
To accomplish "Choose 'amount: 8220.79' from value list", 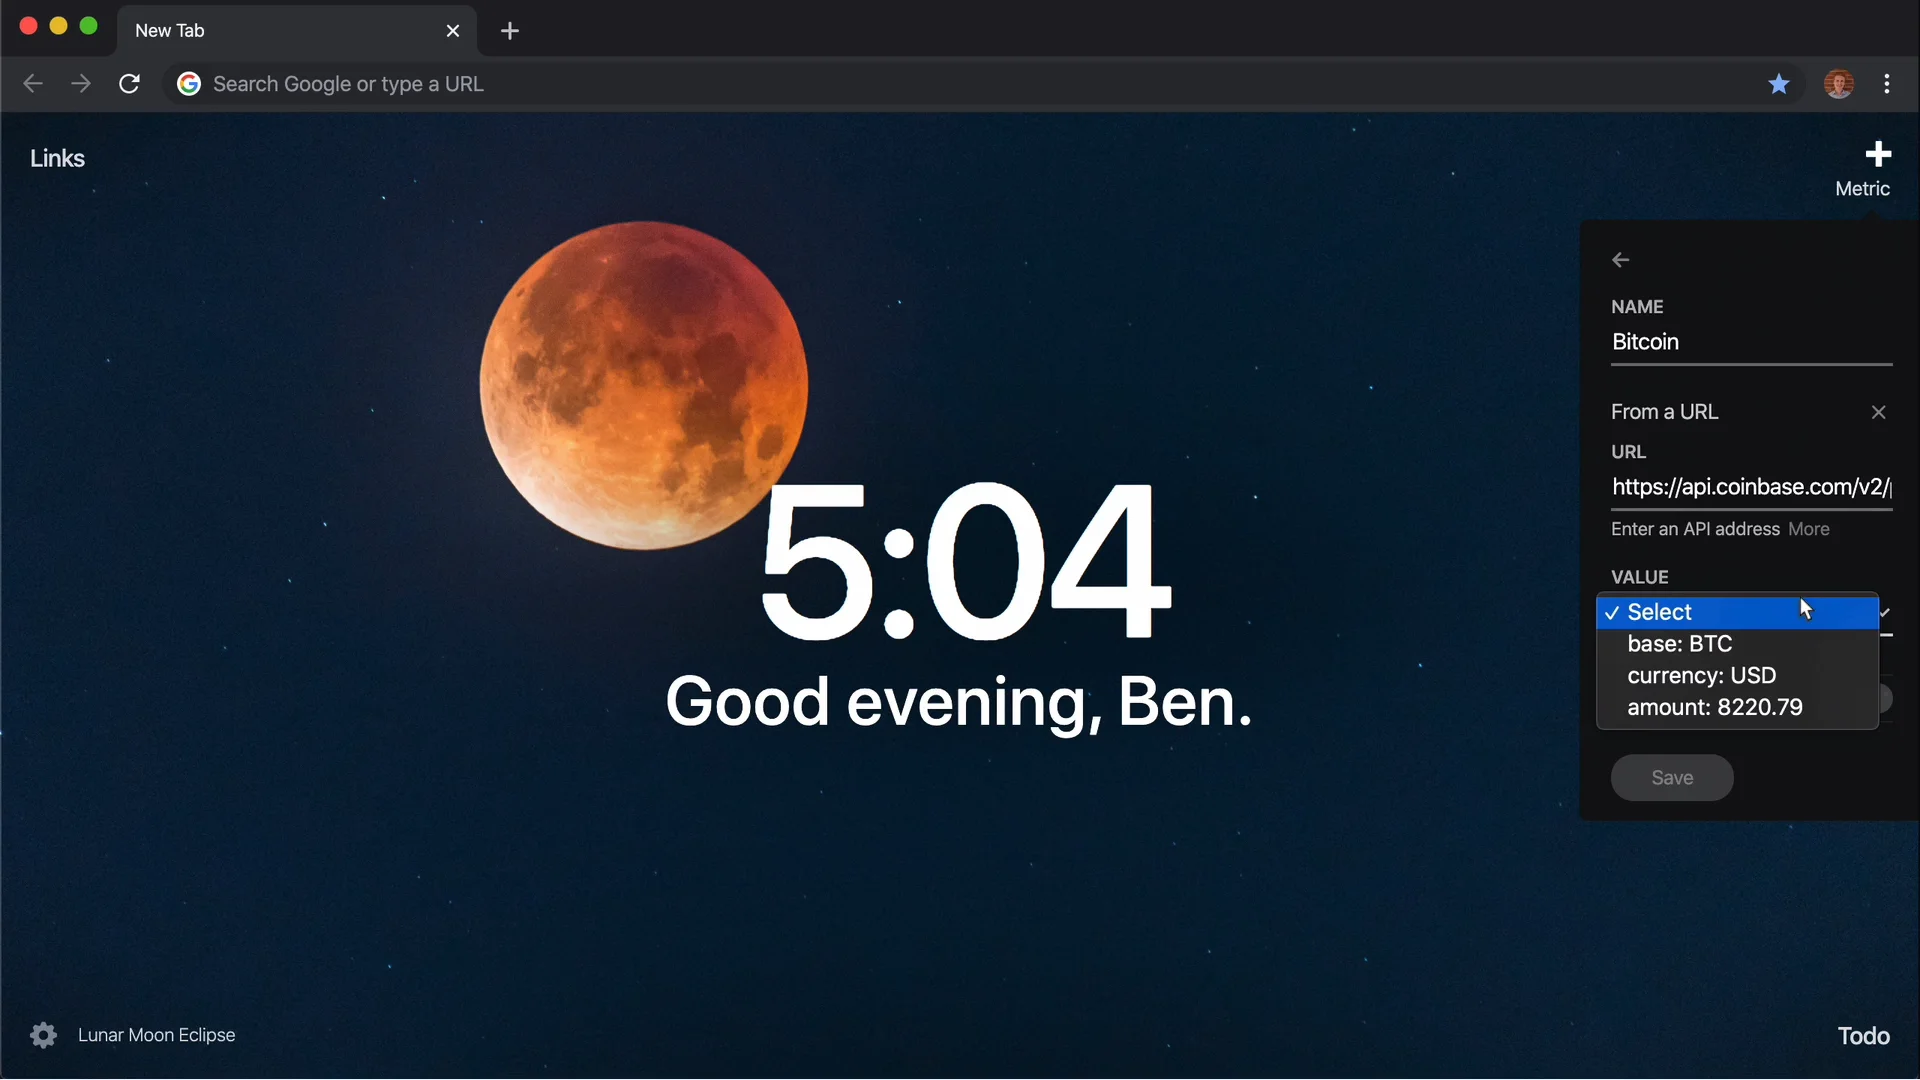I will [x=1714, y=707].
